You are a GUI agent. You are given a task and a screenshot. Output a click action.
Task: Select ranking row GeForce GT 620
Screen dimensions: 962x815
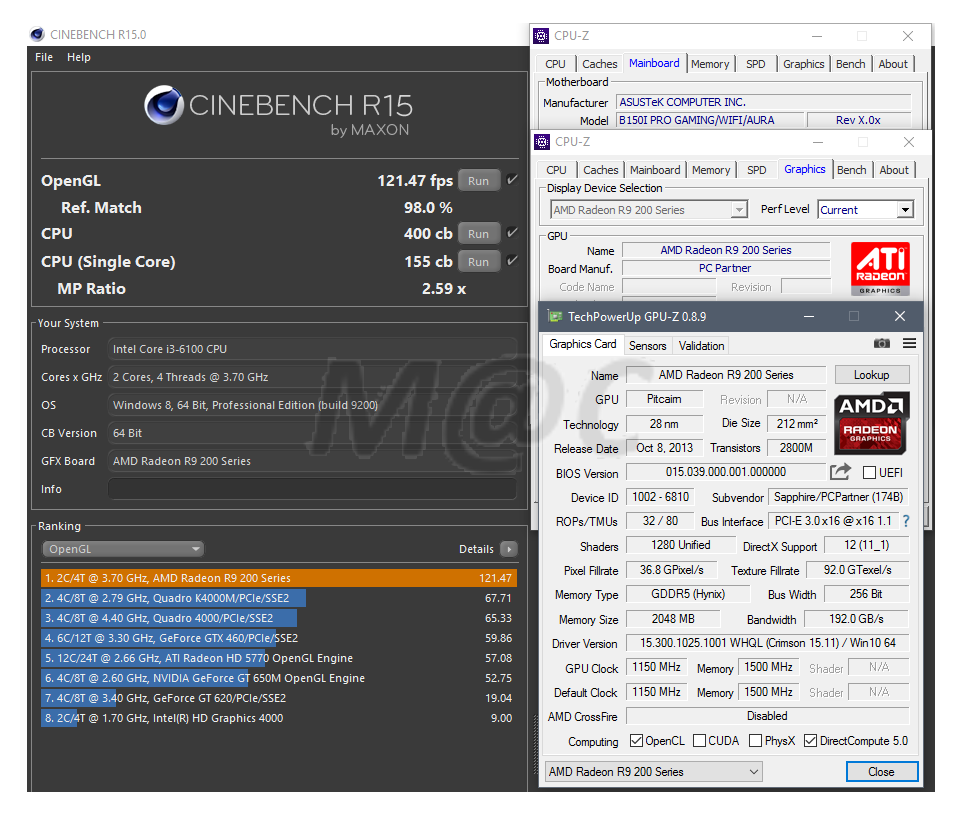[x=279, y=698]
